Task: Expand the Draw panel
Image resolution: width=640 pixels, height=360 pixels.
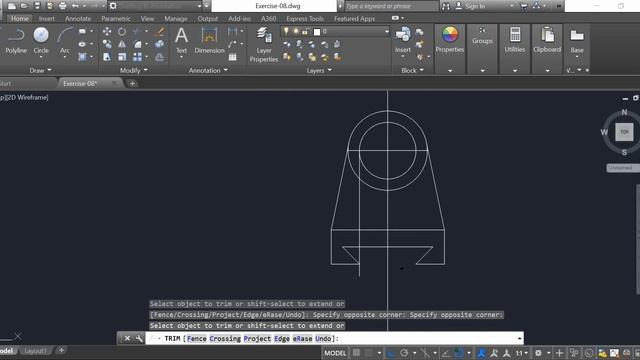Action: (x=40, y=70)
